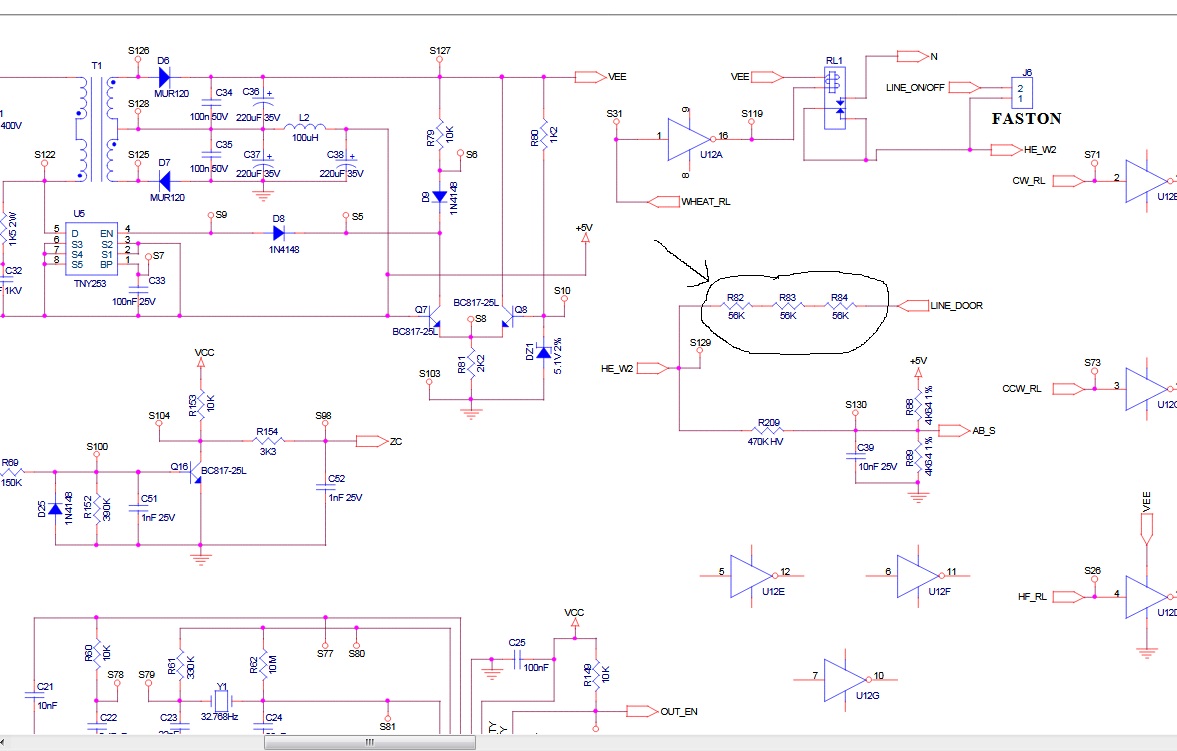Viewport: 1177px width, 751px height.
Task: Click the TNY253 U5 chip body
Action: point(90,249)
